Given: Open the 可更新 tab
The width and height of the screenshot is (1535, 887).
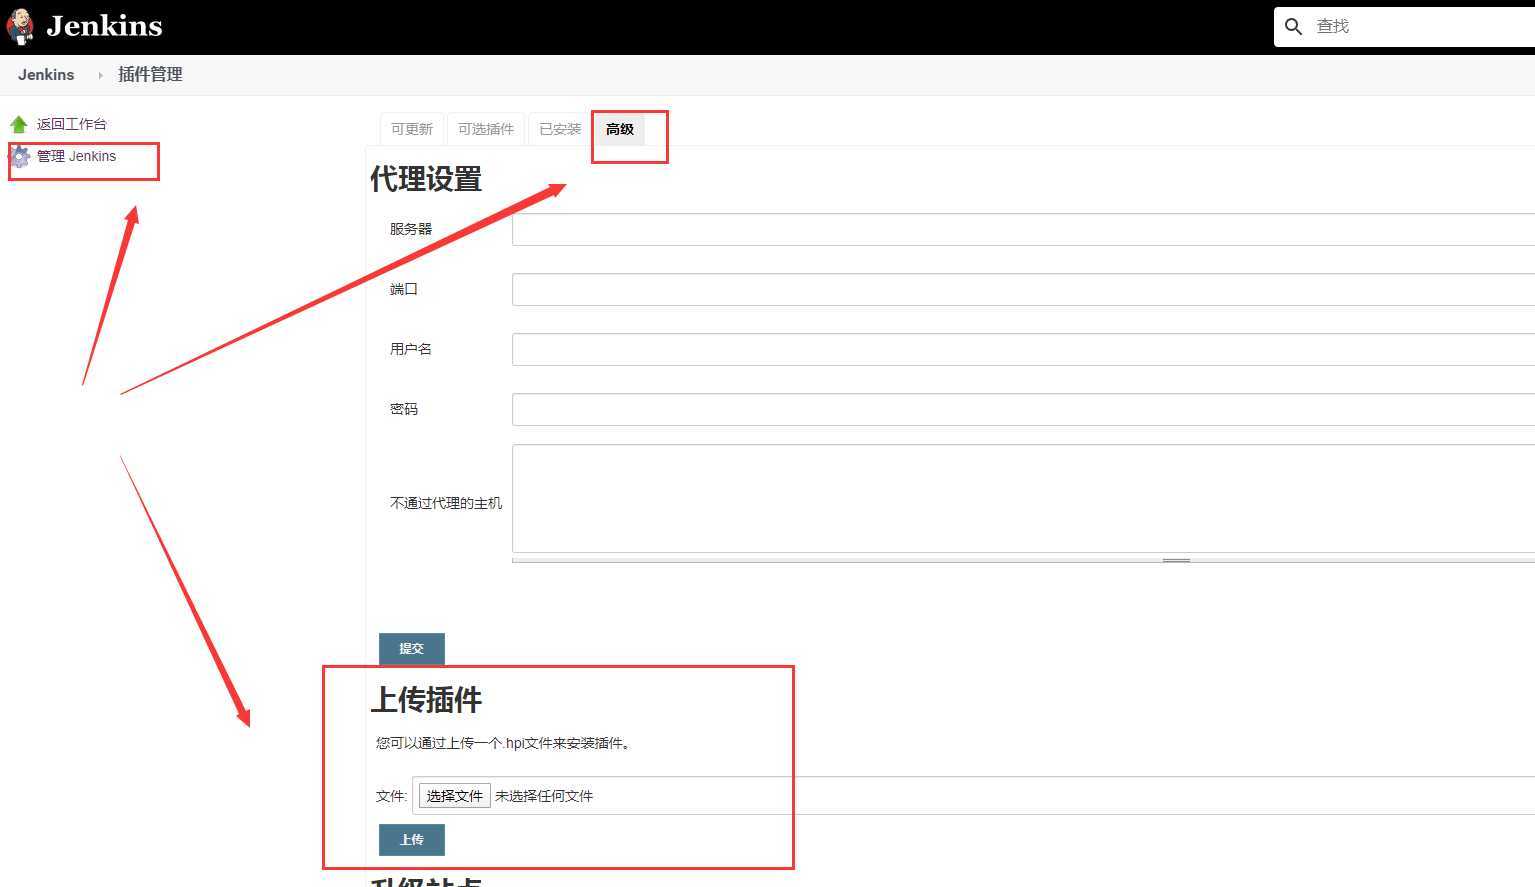Looking at the screenshot, I should pyautogui.click(x=412, y=129).
